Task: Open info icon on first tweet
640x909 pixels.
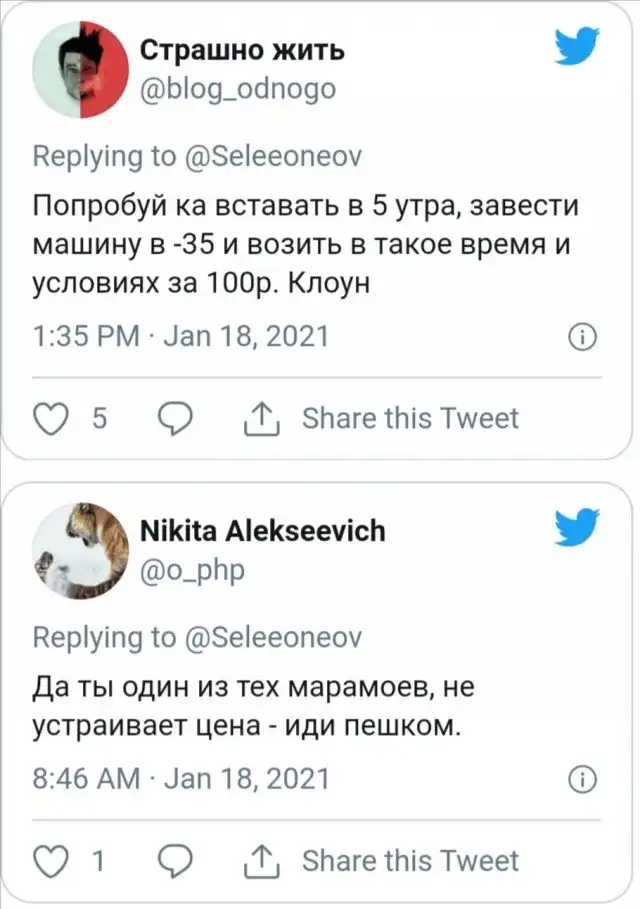Action: [581, 337]
